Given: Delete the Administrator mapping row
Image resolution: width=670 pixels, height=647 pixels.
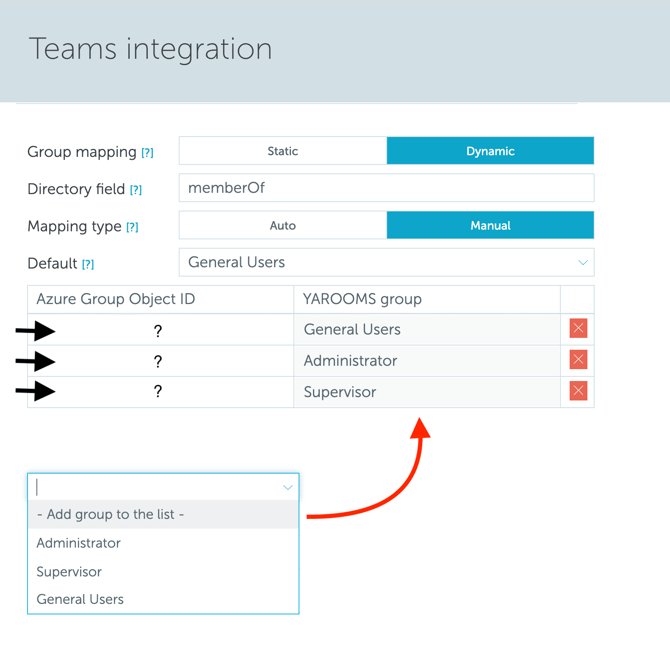Looking at the screenshot, I should (x=578, y=360).
